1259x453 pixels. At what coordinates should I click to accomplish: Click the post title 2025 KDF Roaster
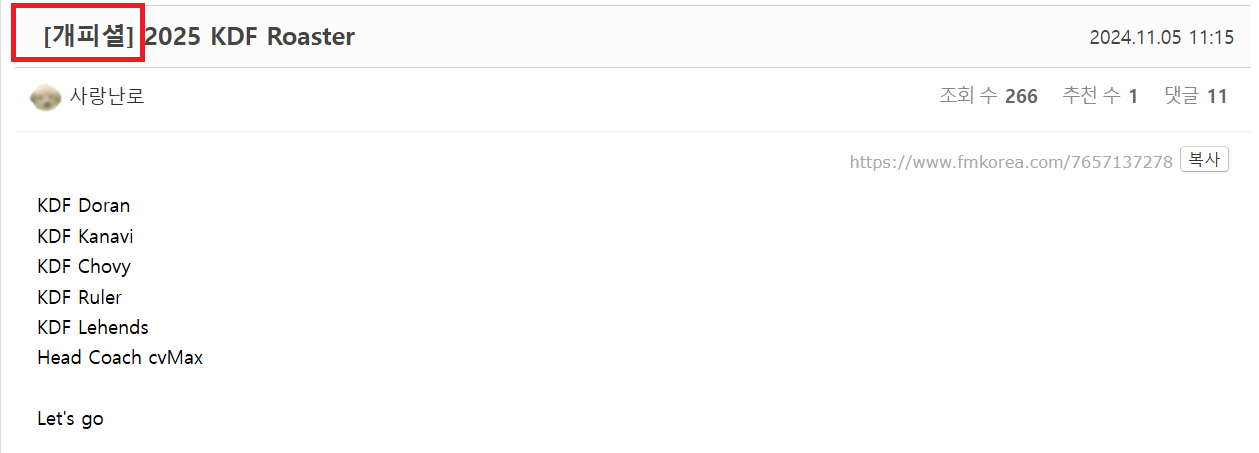click(250, 37)
